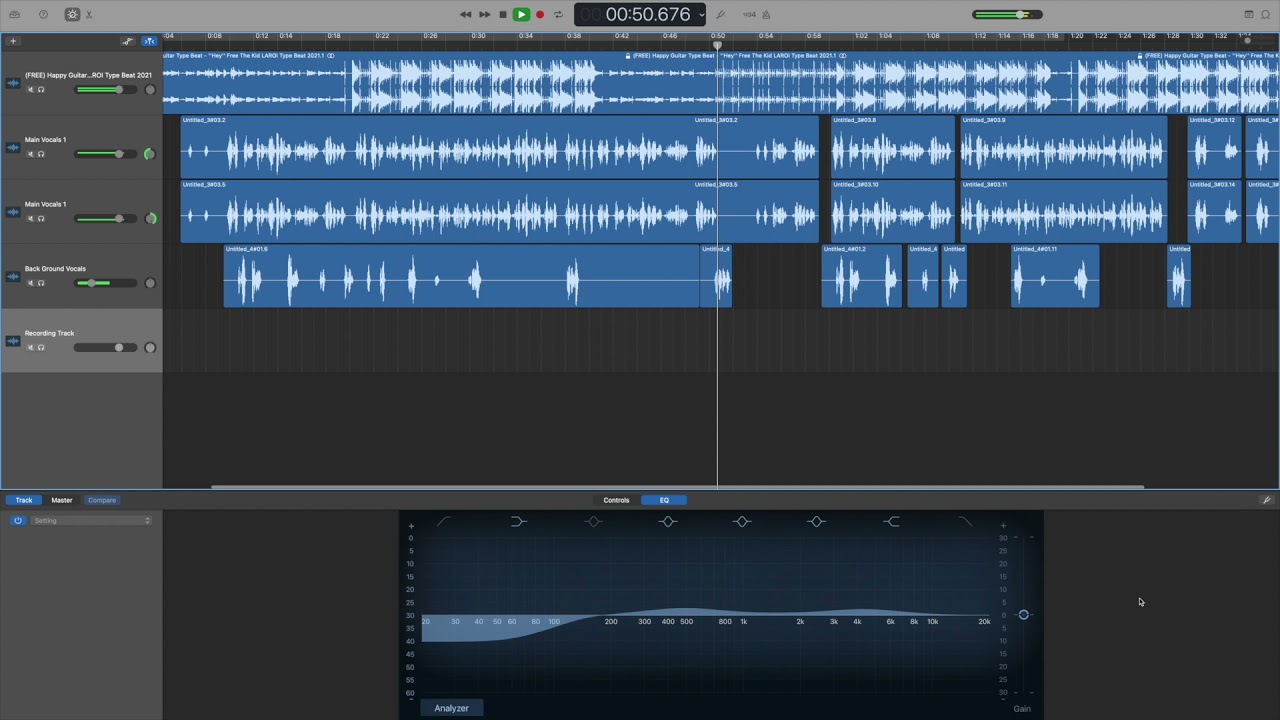The width and height of the screenshot is (1280, 720).
Task: Select the low shelf EQ band icon
Action: (519, 521)
